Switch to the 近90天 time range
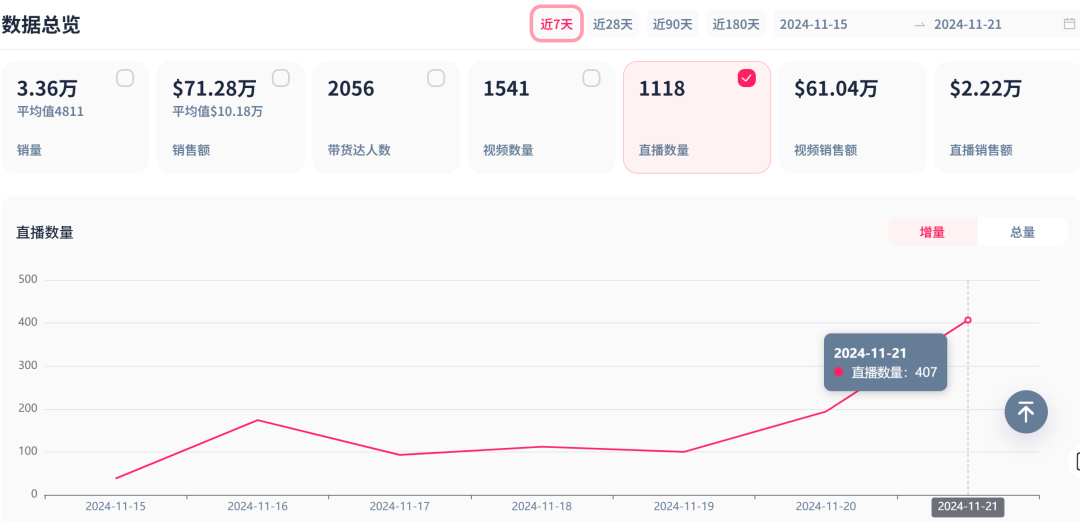This screenshot has width=1080, height=521. click(x=672, y=24)
